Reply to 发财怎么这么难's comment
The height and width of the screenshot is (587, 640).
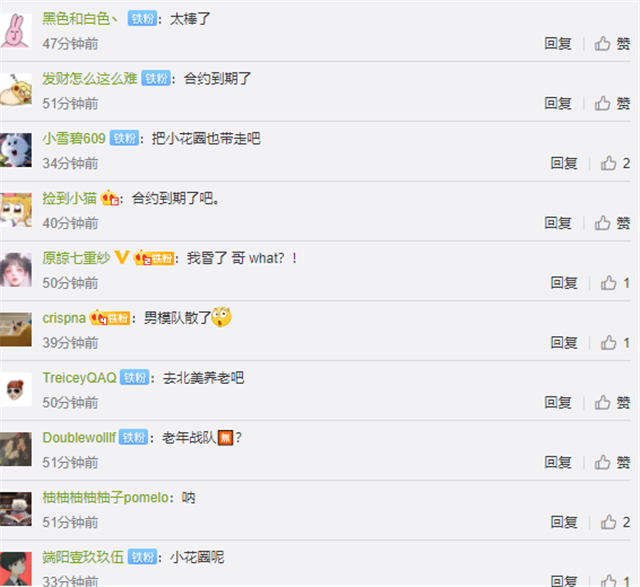(x=558, y=103)
